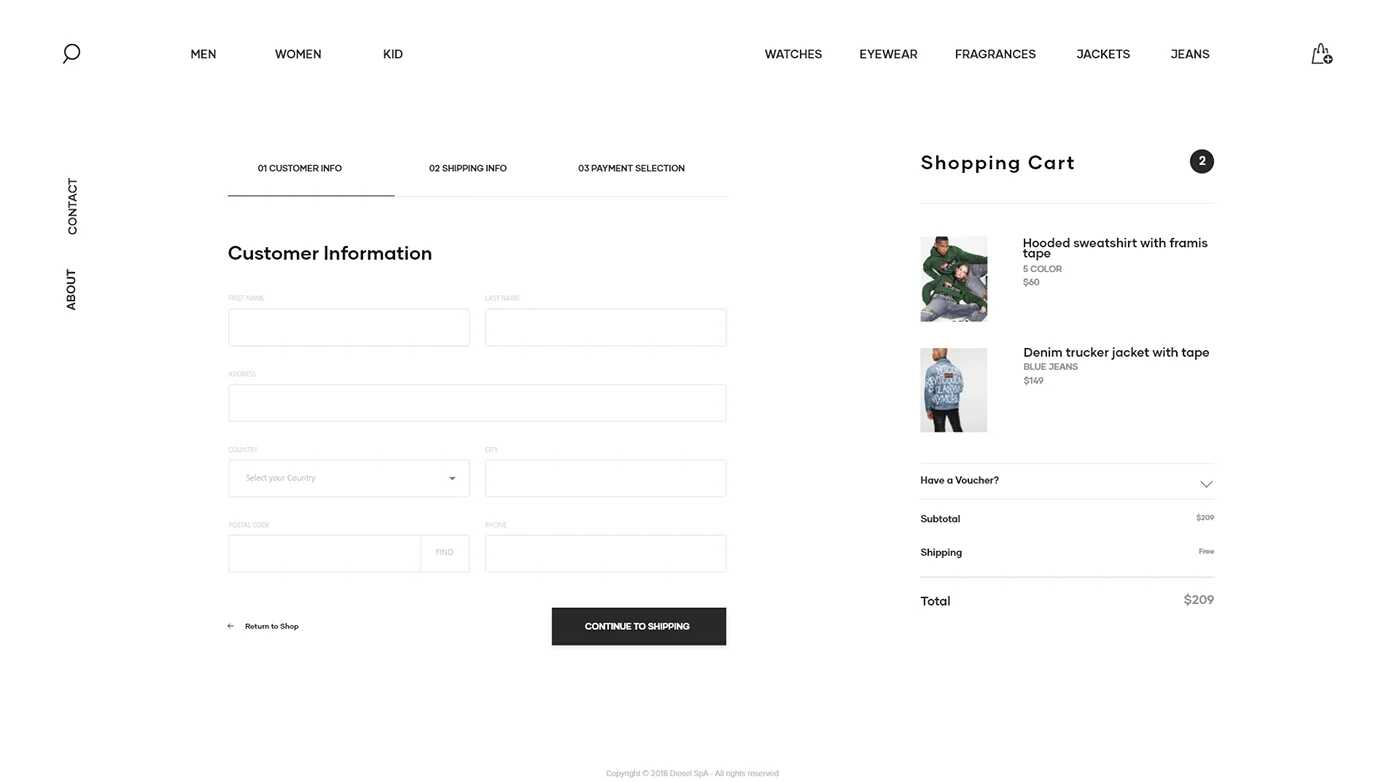Open the Select your Country dropdown
1400x782 pixels.
click(348, 478)
